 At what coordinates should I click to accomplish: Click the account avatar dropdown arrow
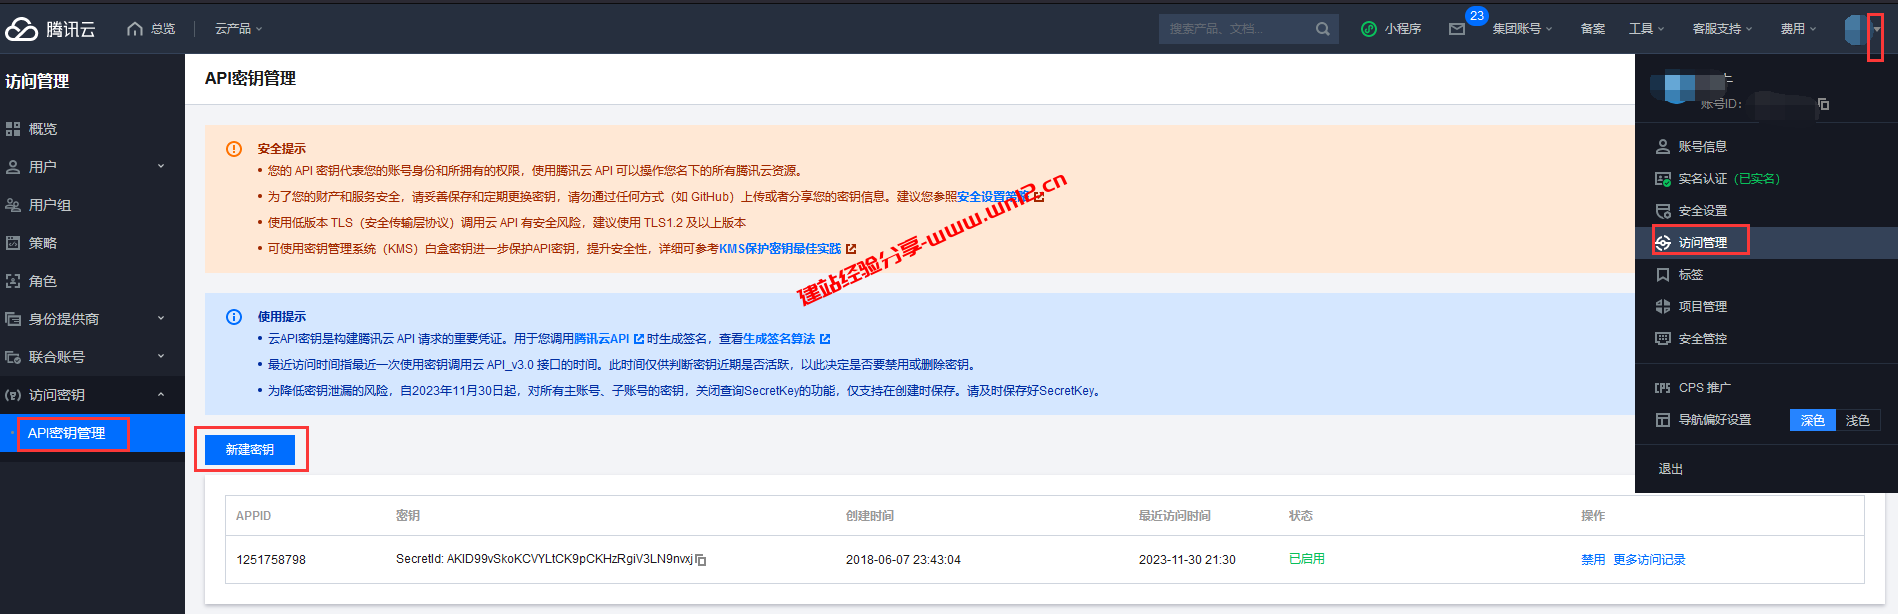(1877, 30)
